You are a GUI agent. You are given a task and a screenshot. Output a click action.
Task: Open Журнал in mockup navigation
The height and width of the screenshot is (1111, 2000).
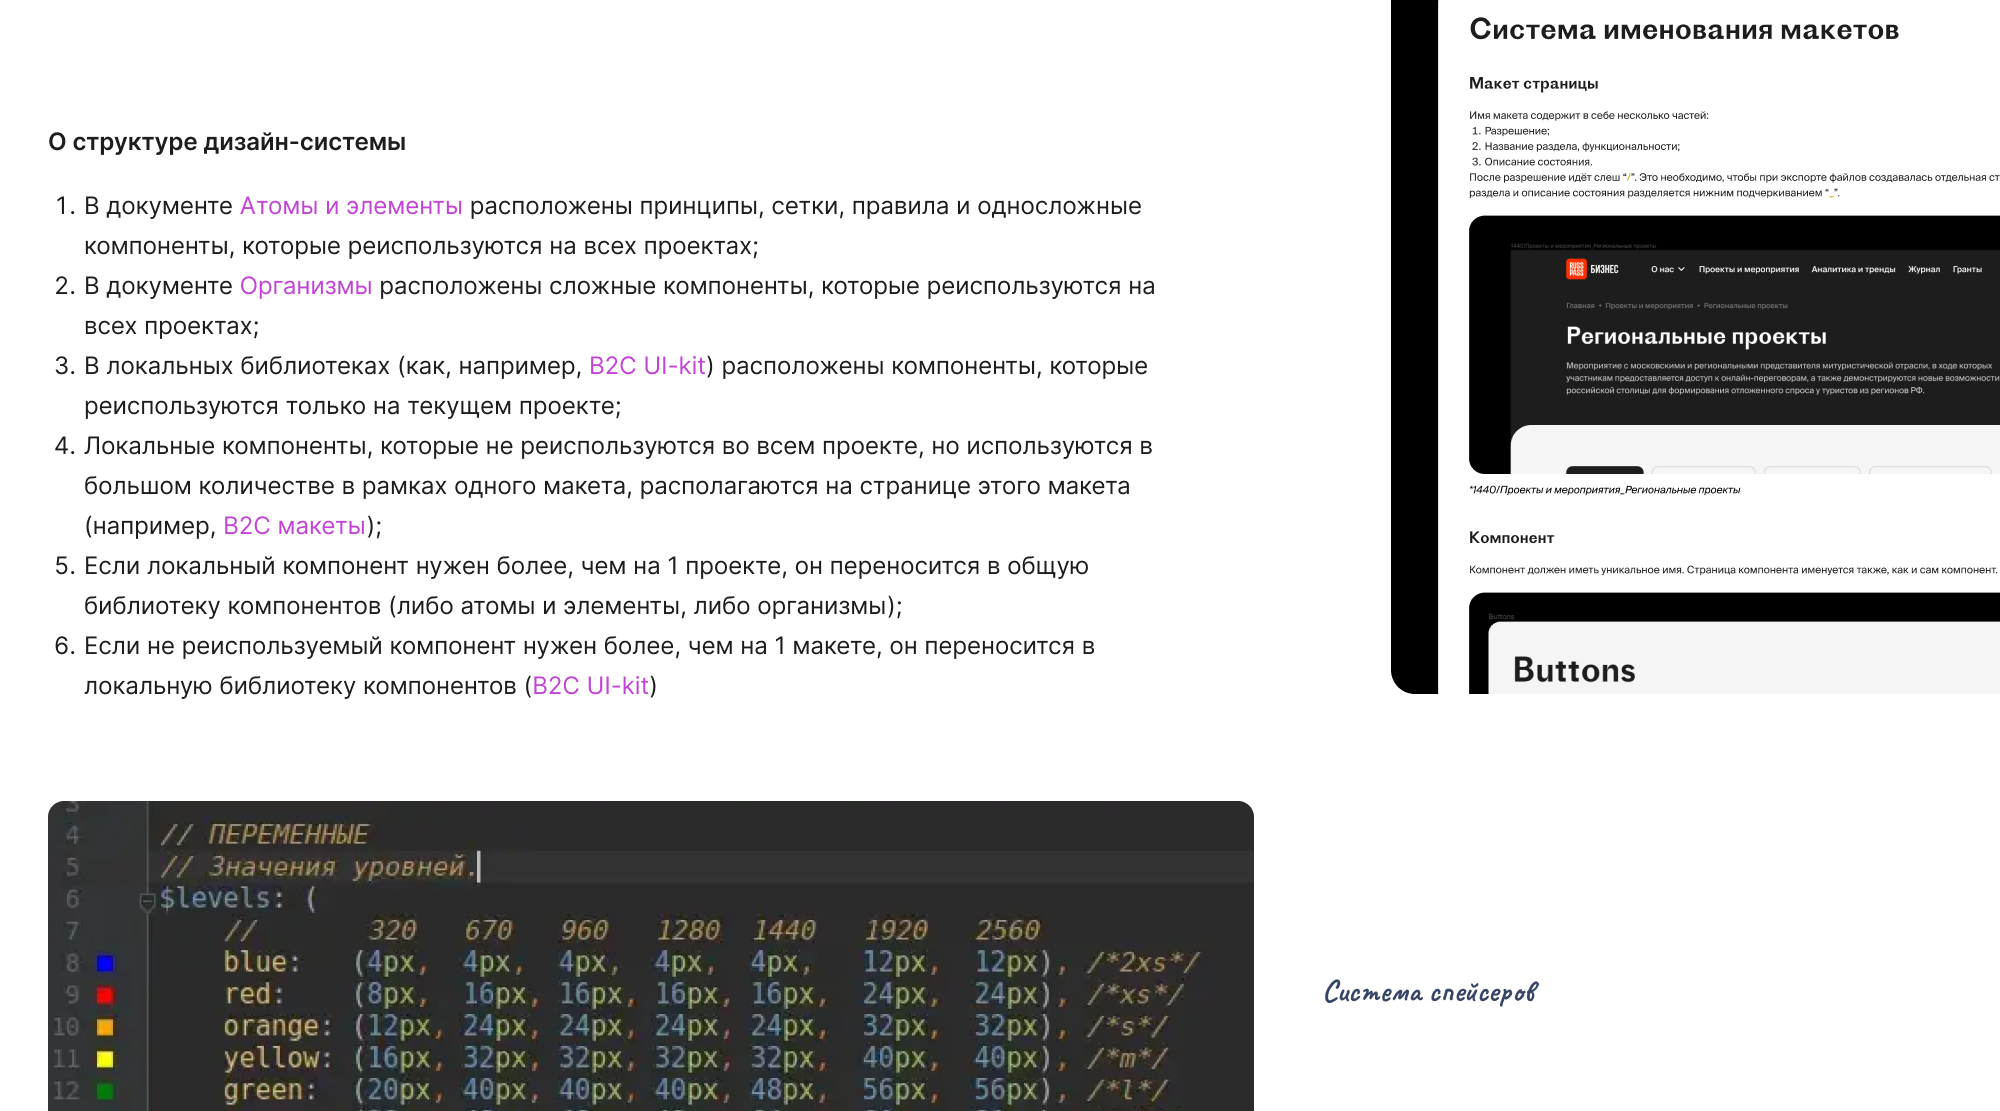(x=1924, y=269)
